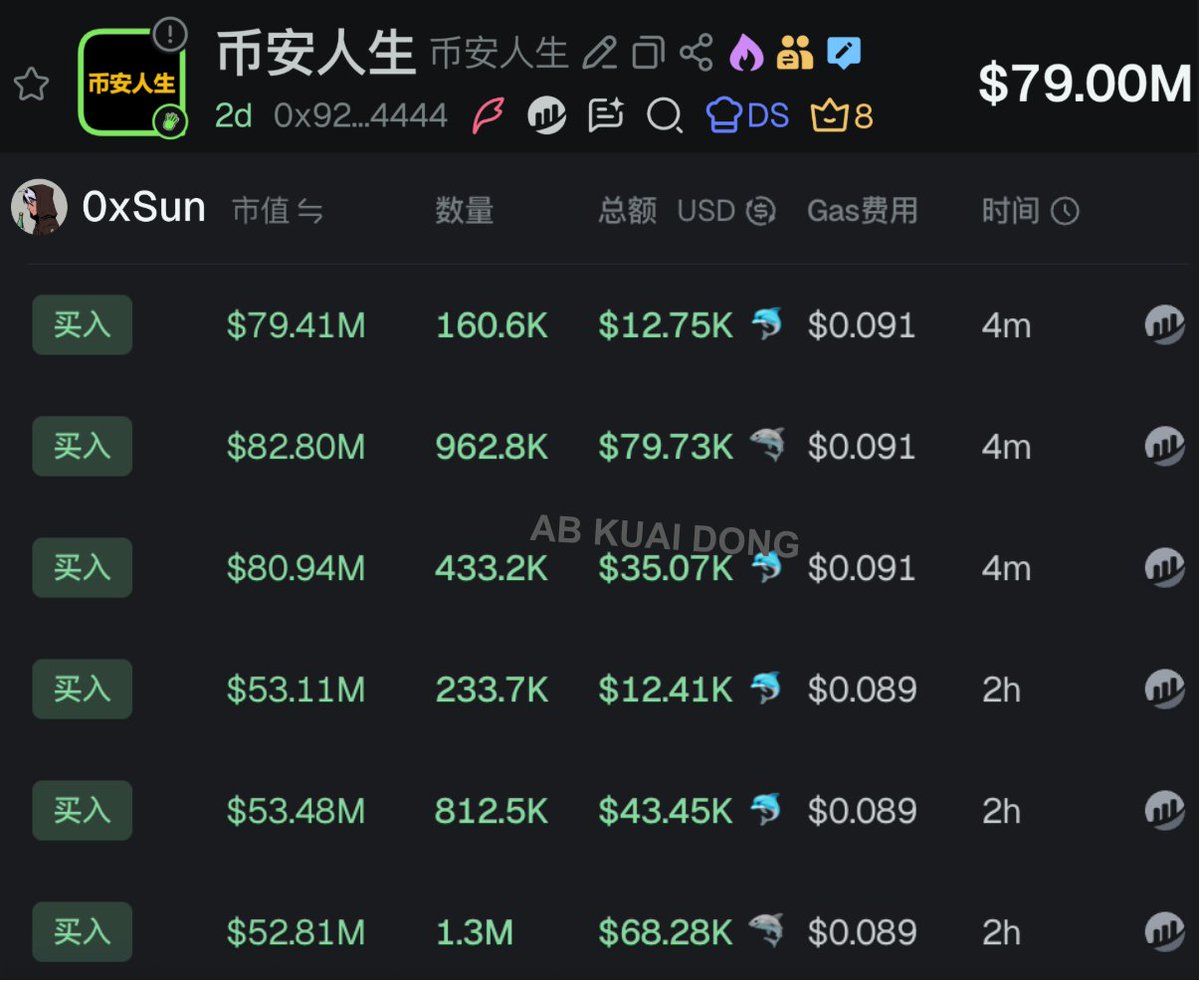
Task: Click dolphin icon next to $12.41K
Action: [767, 687]
